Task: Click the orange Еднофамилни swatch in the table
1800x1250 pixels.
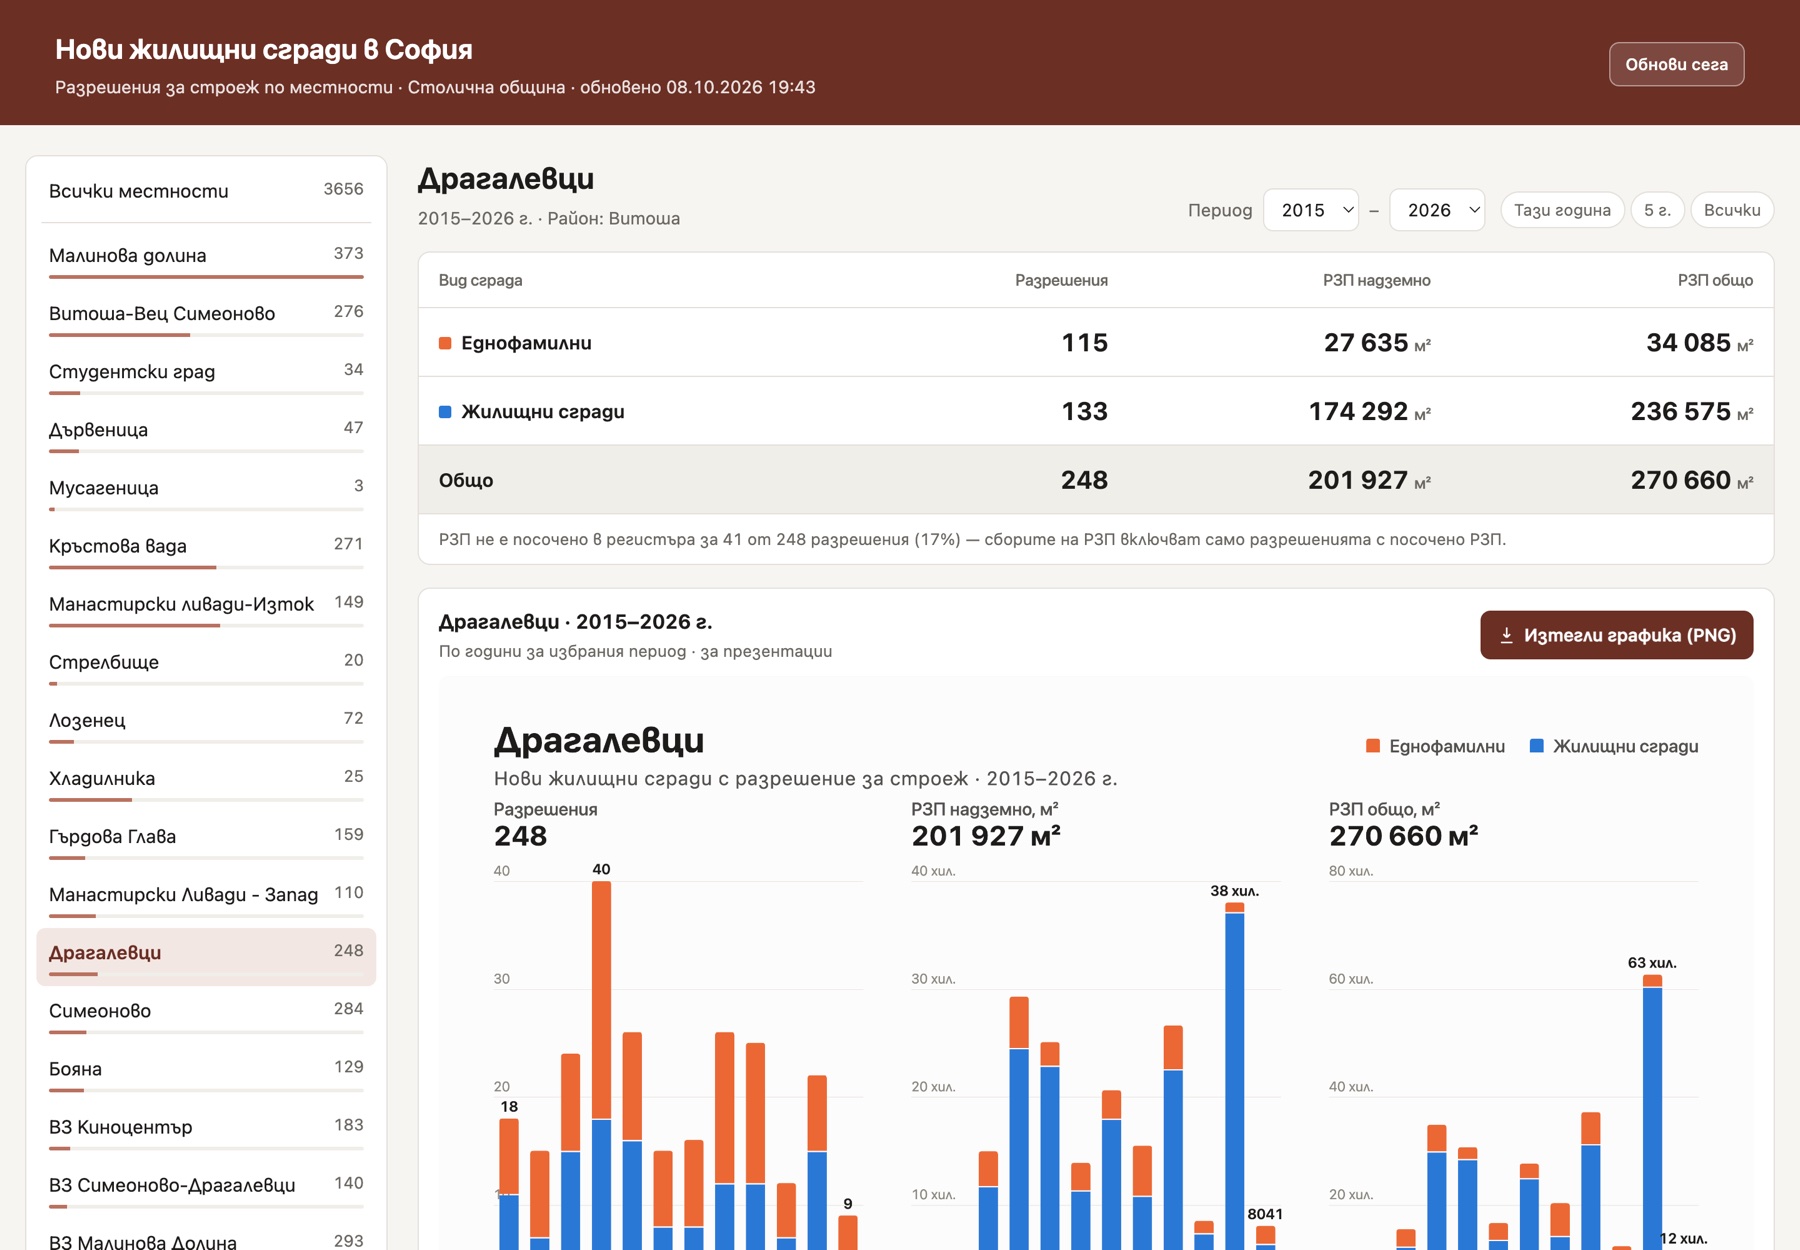Action: pos(445,343)
